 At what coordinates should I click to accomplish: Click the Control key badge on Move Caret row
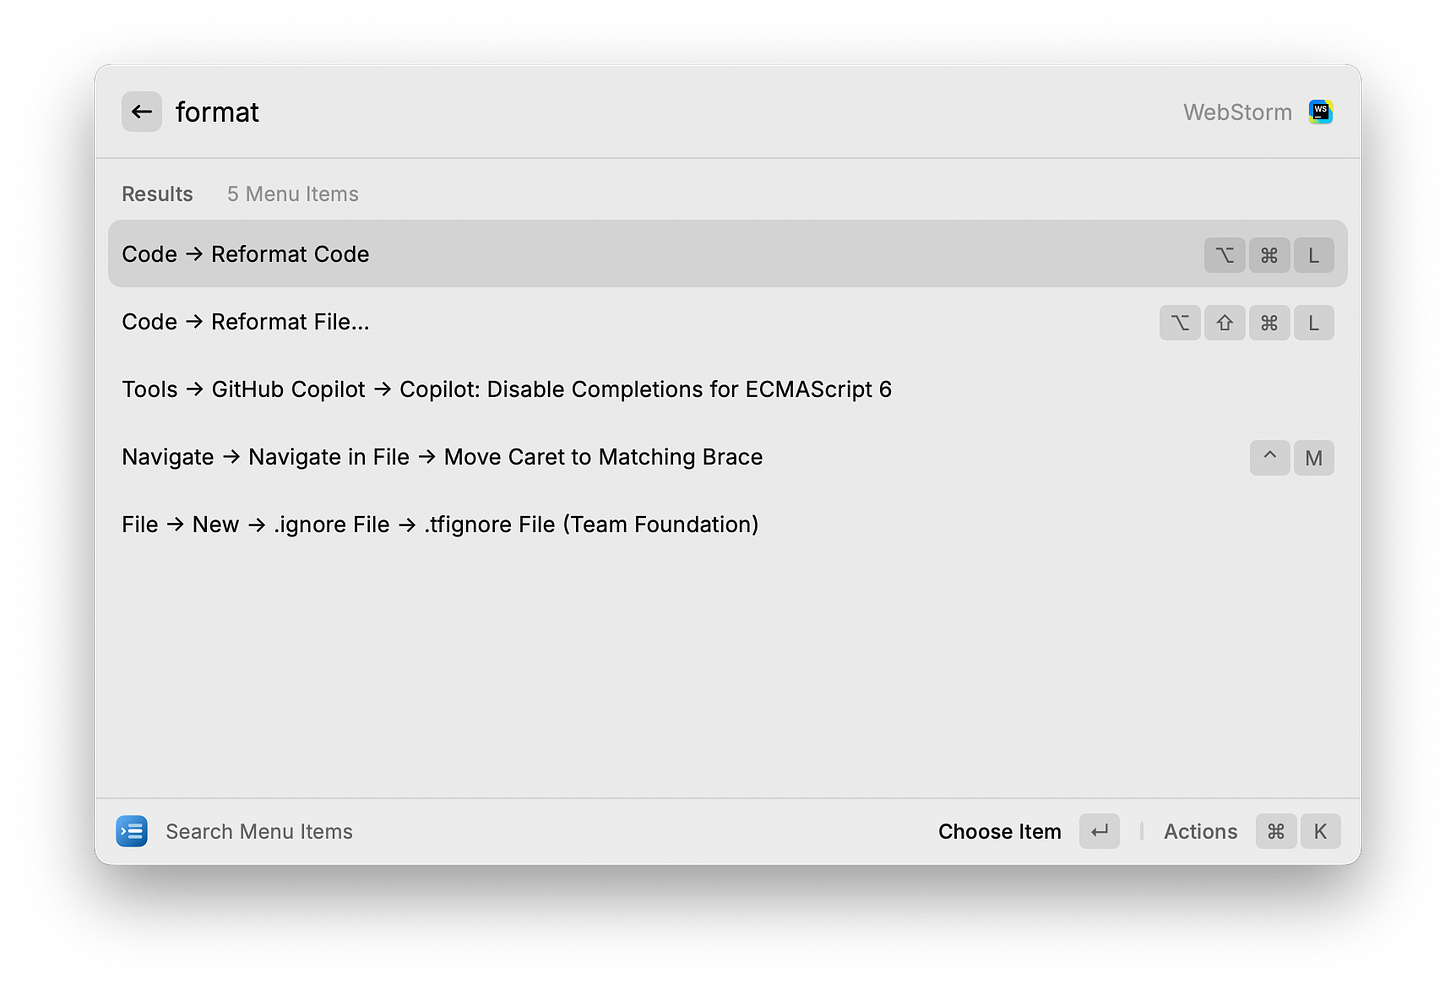click(x=1270, y=458)
